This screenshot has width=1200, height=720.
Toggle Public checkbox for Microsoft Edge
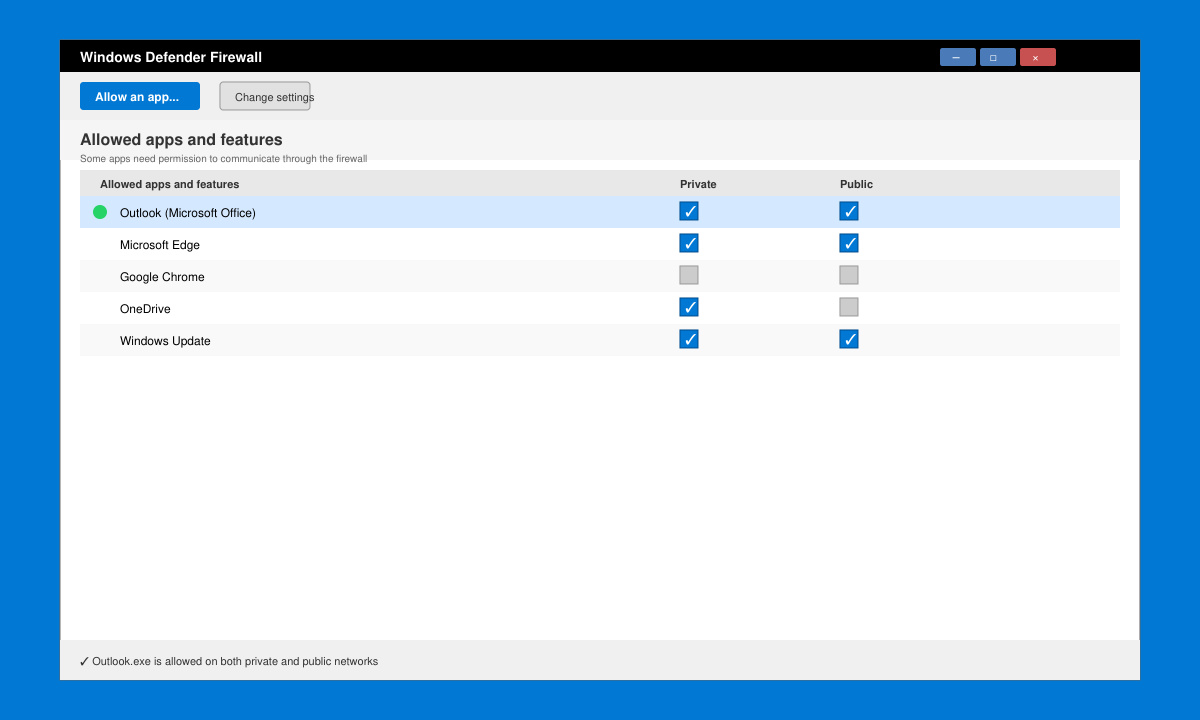tap(849, 243)
